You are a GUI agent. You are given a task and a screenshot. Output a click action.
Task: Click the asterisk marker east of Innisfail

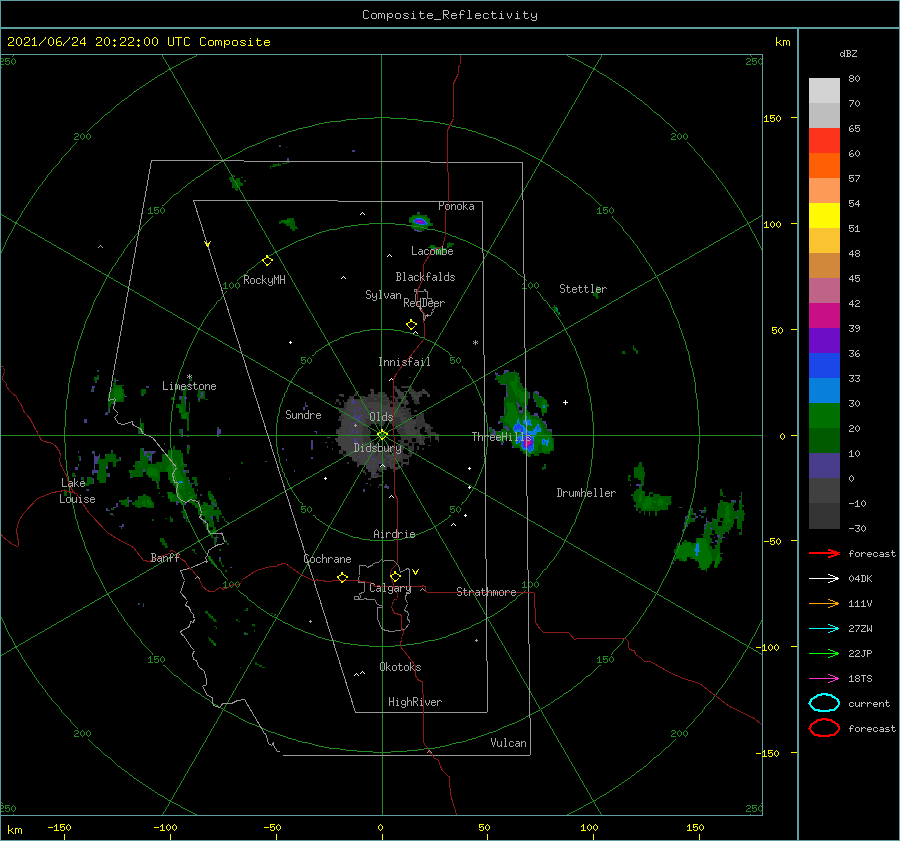[x=475, y=343]
